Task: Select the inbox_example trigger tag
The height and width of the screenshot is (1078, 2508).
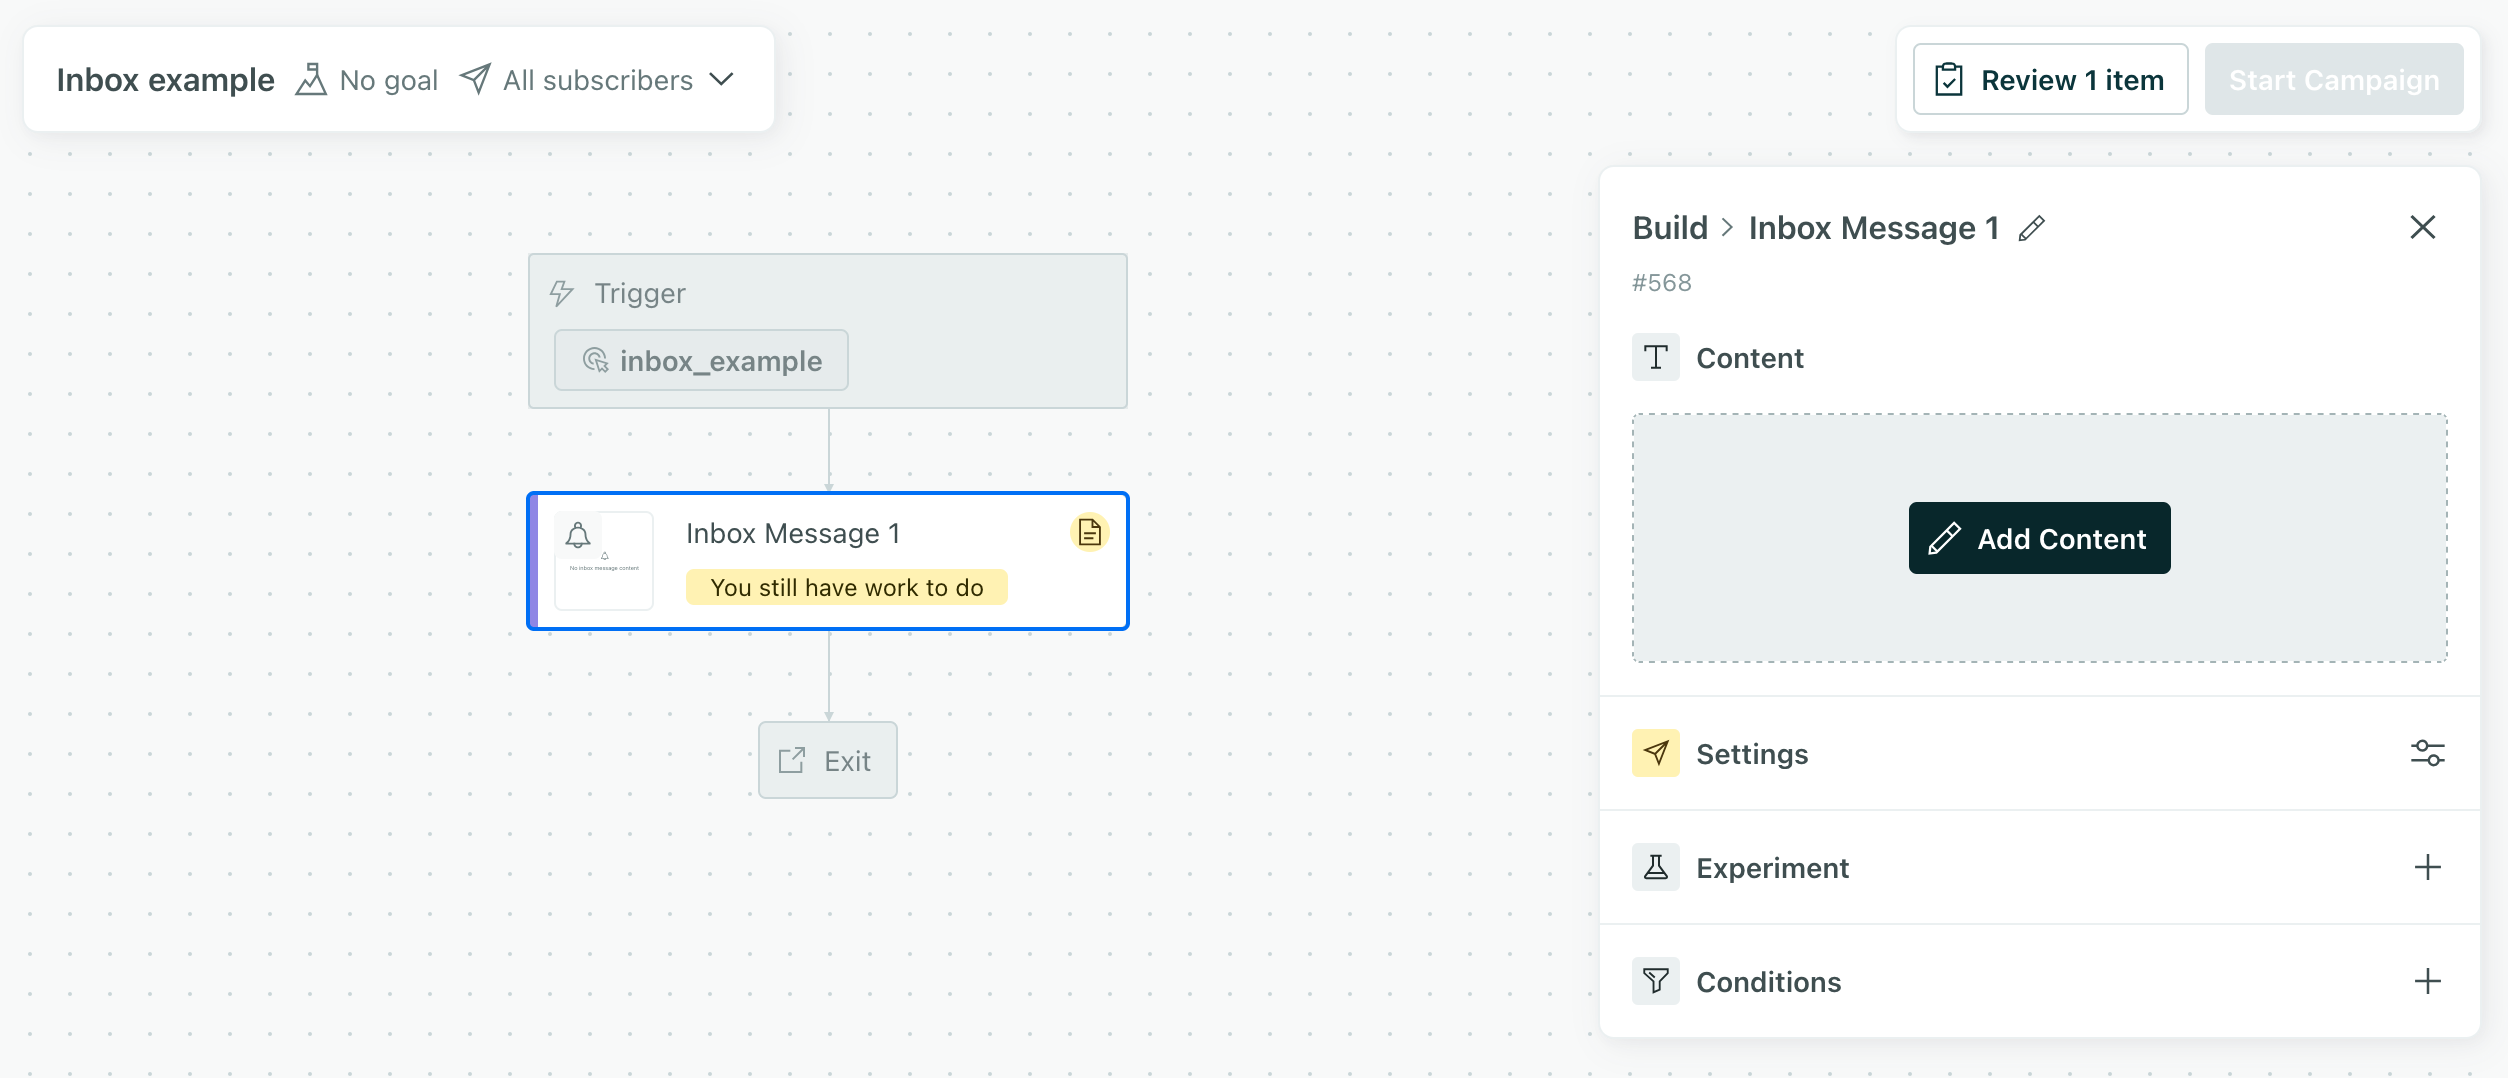Action: tap(700, 360)
